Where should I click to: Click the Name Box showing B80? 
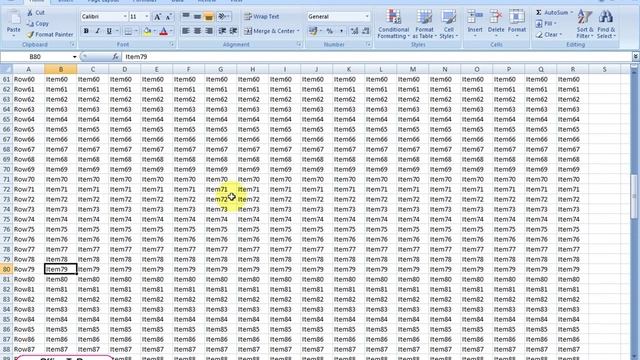click(x=36, y=57)
